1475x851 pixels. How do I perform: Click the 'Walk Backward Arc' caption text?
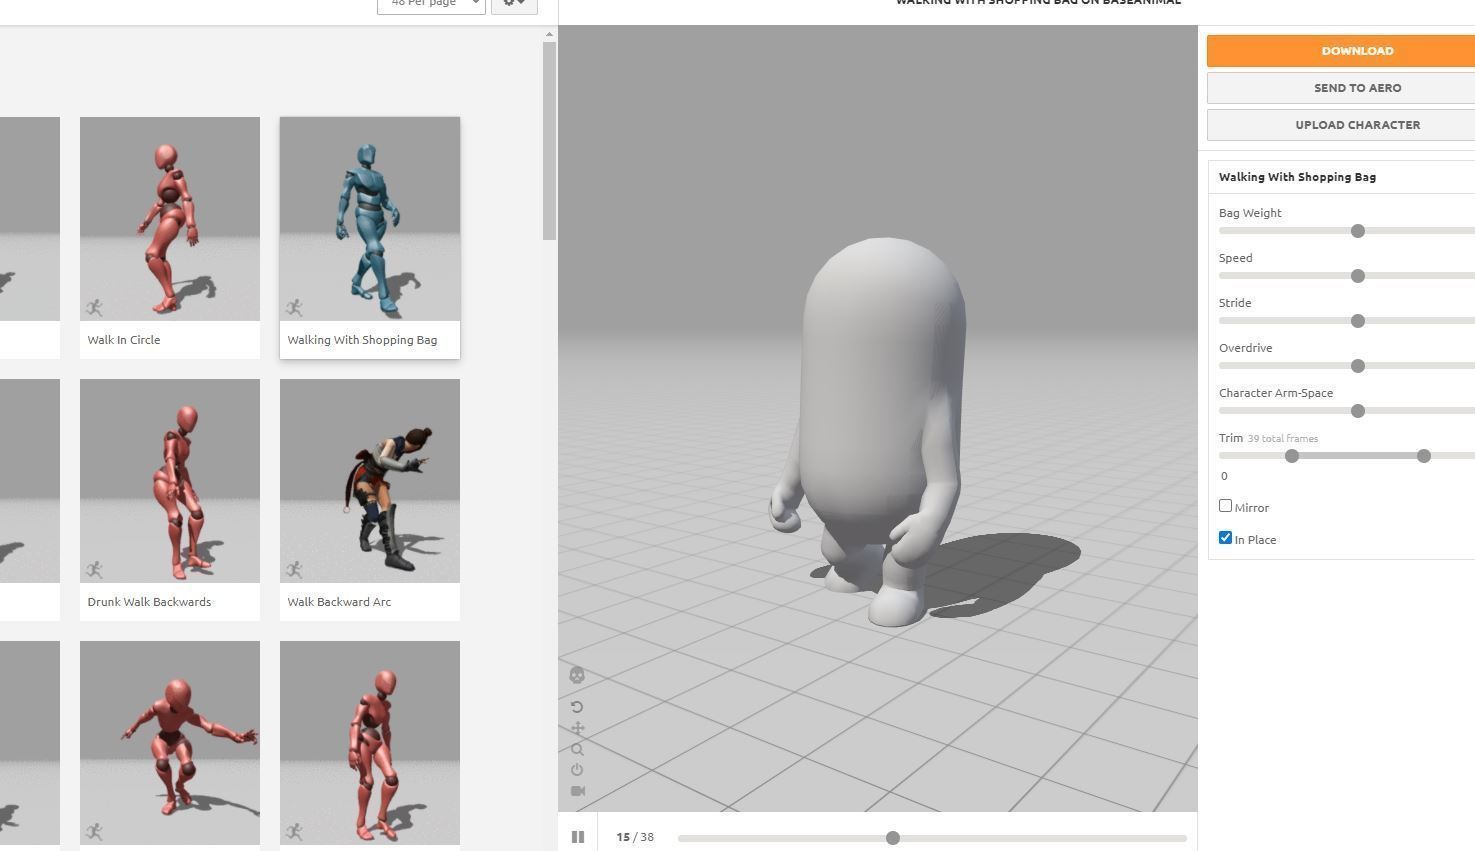point(339,602)
